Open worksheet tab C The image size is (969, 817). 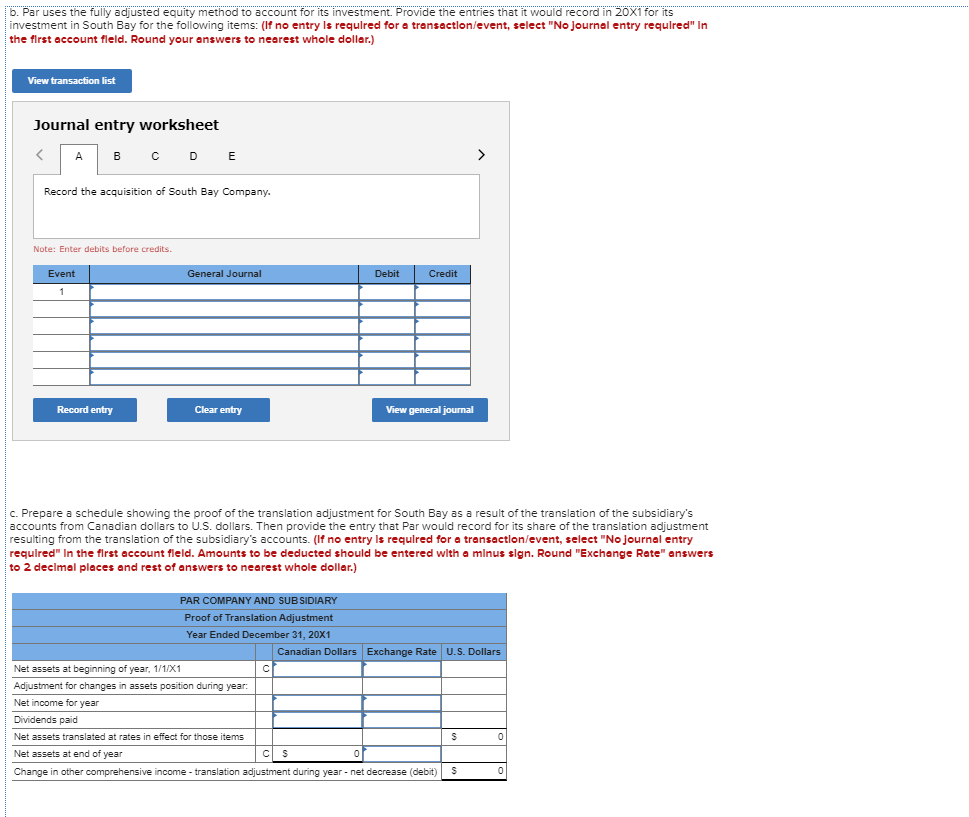click(x=155, y=156)
